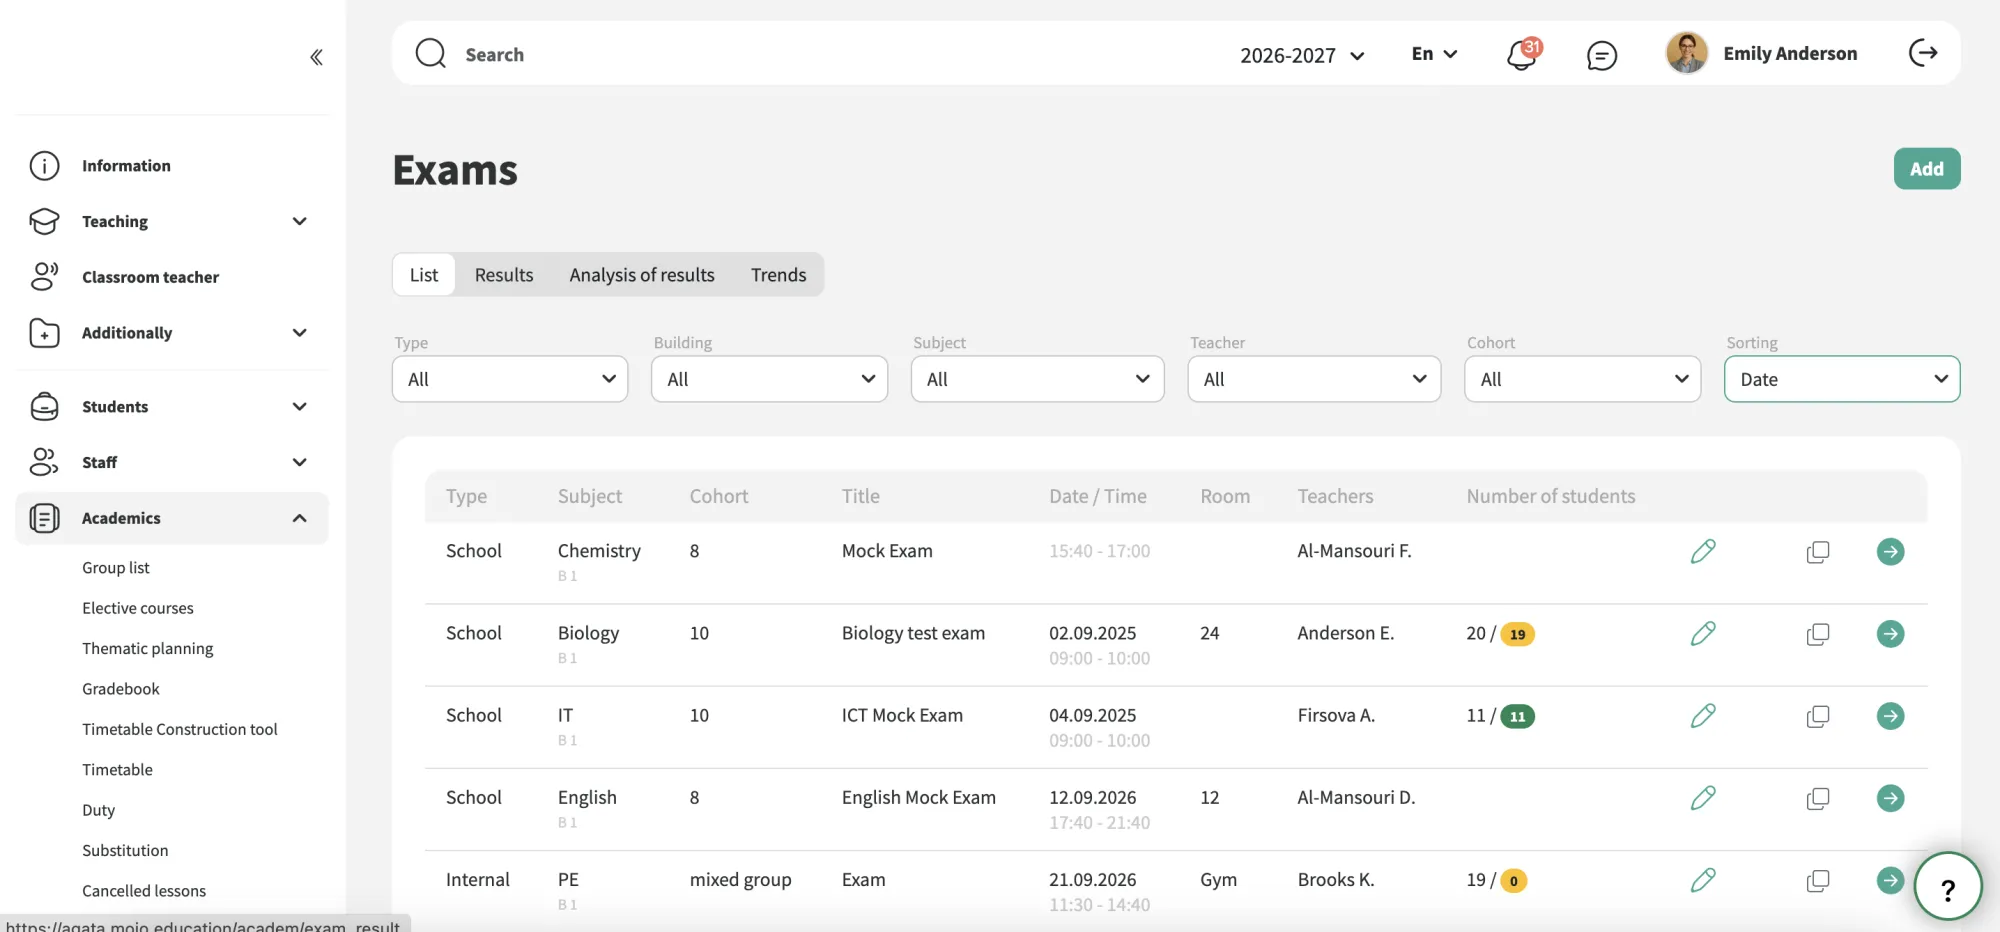This screenshot has height=932, width=2000.
Task: Open the Information sidebar item
Action: click(171, 165)
